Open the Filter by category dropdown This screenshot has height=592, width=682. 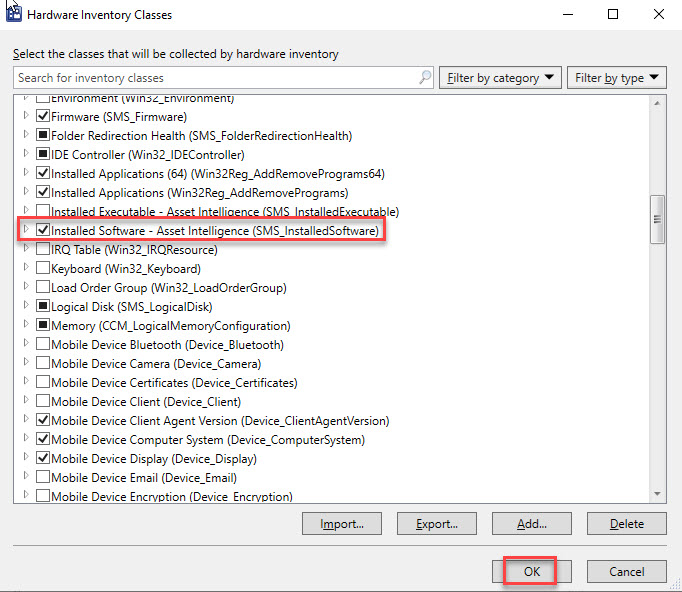pos(499,78)
